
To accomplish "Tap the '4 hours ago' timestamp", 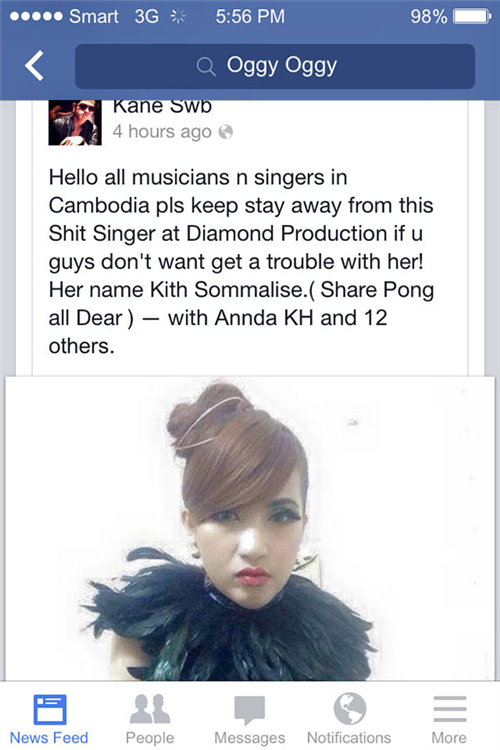I will point(162,132).
